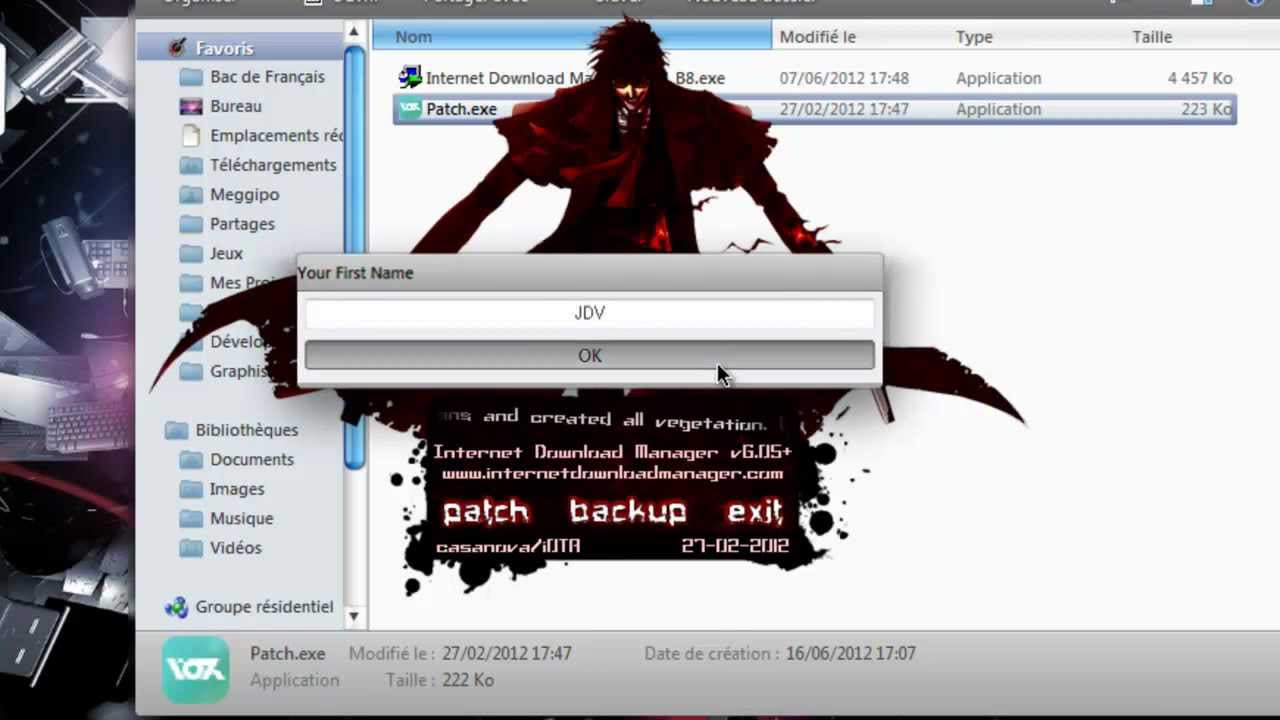Open the Documents library icon
The width and height of the screenshot is (1280, 720).
(191, 459)
